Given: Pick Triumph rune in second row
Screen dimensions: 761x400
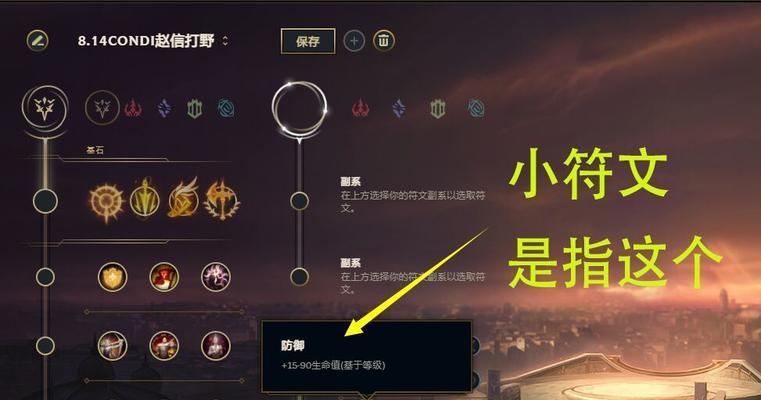Looking at the screenshot, I should tap(164, 277).
